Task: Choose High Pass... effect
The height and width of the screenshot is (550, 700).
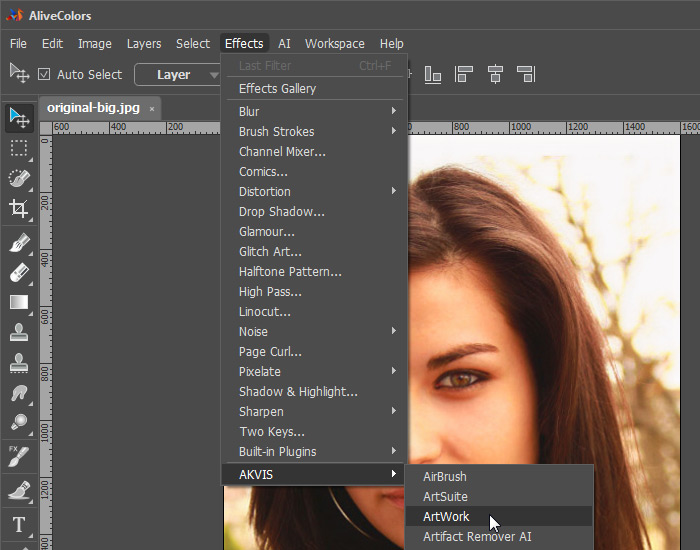Action: coord(315,292)
